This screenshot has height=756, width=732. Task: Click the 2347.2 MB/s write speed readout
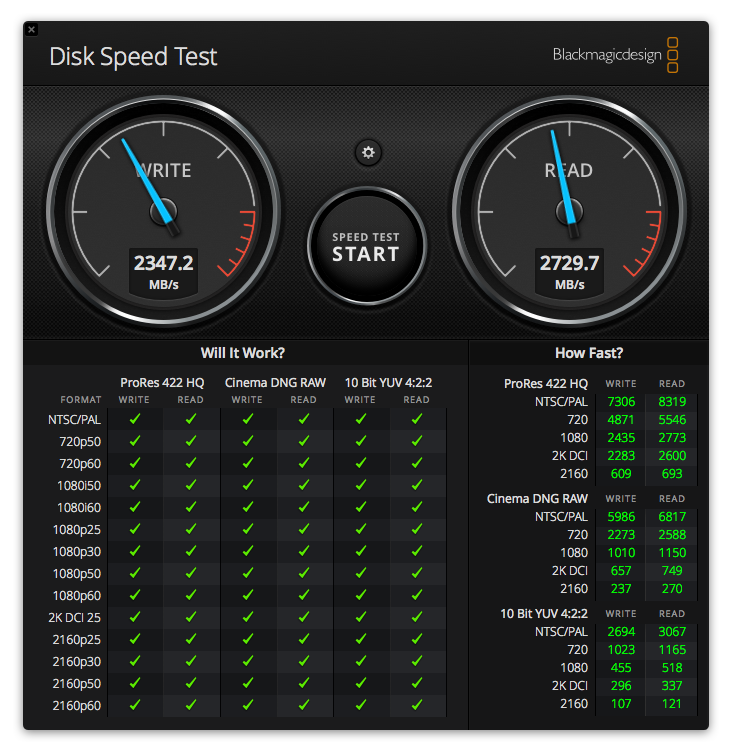163,271
